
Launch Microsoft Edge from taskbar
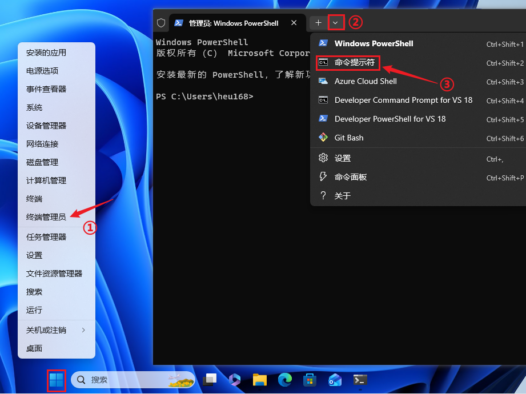click(x=285, y=380)
